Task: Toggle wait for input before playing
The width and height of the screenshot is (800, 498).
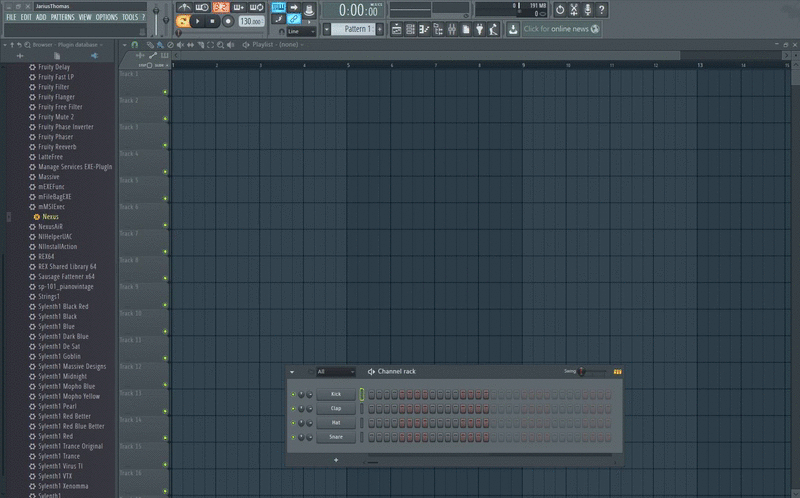Action: [202, 7]
